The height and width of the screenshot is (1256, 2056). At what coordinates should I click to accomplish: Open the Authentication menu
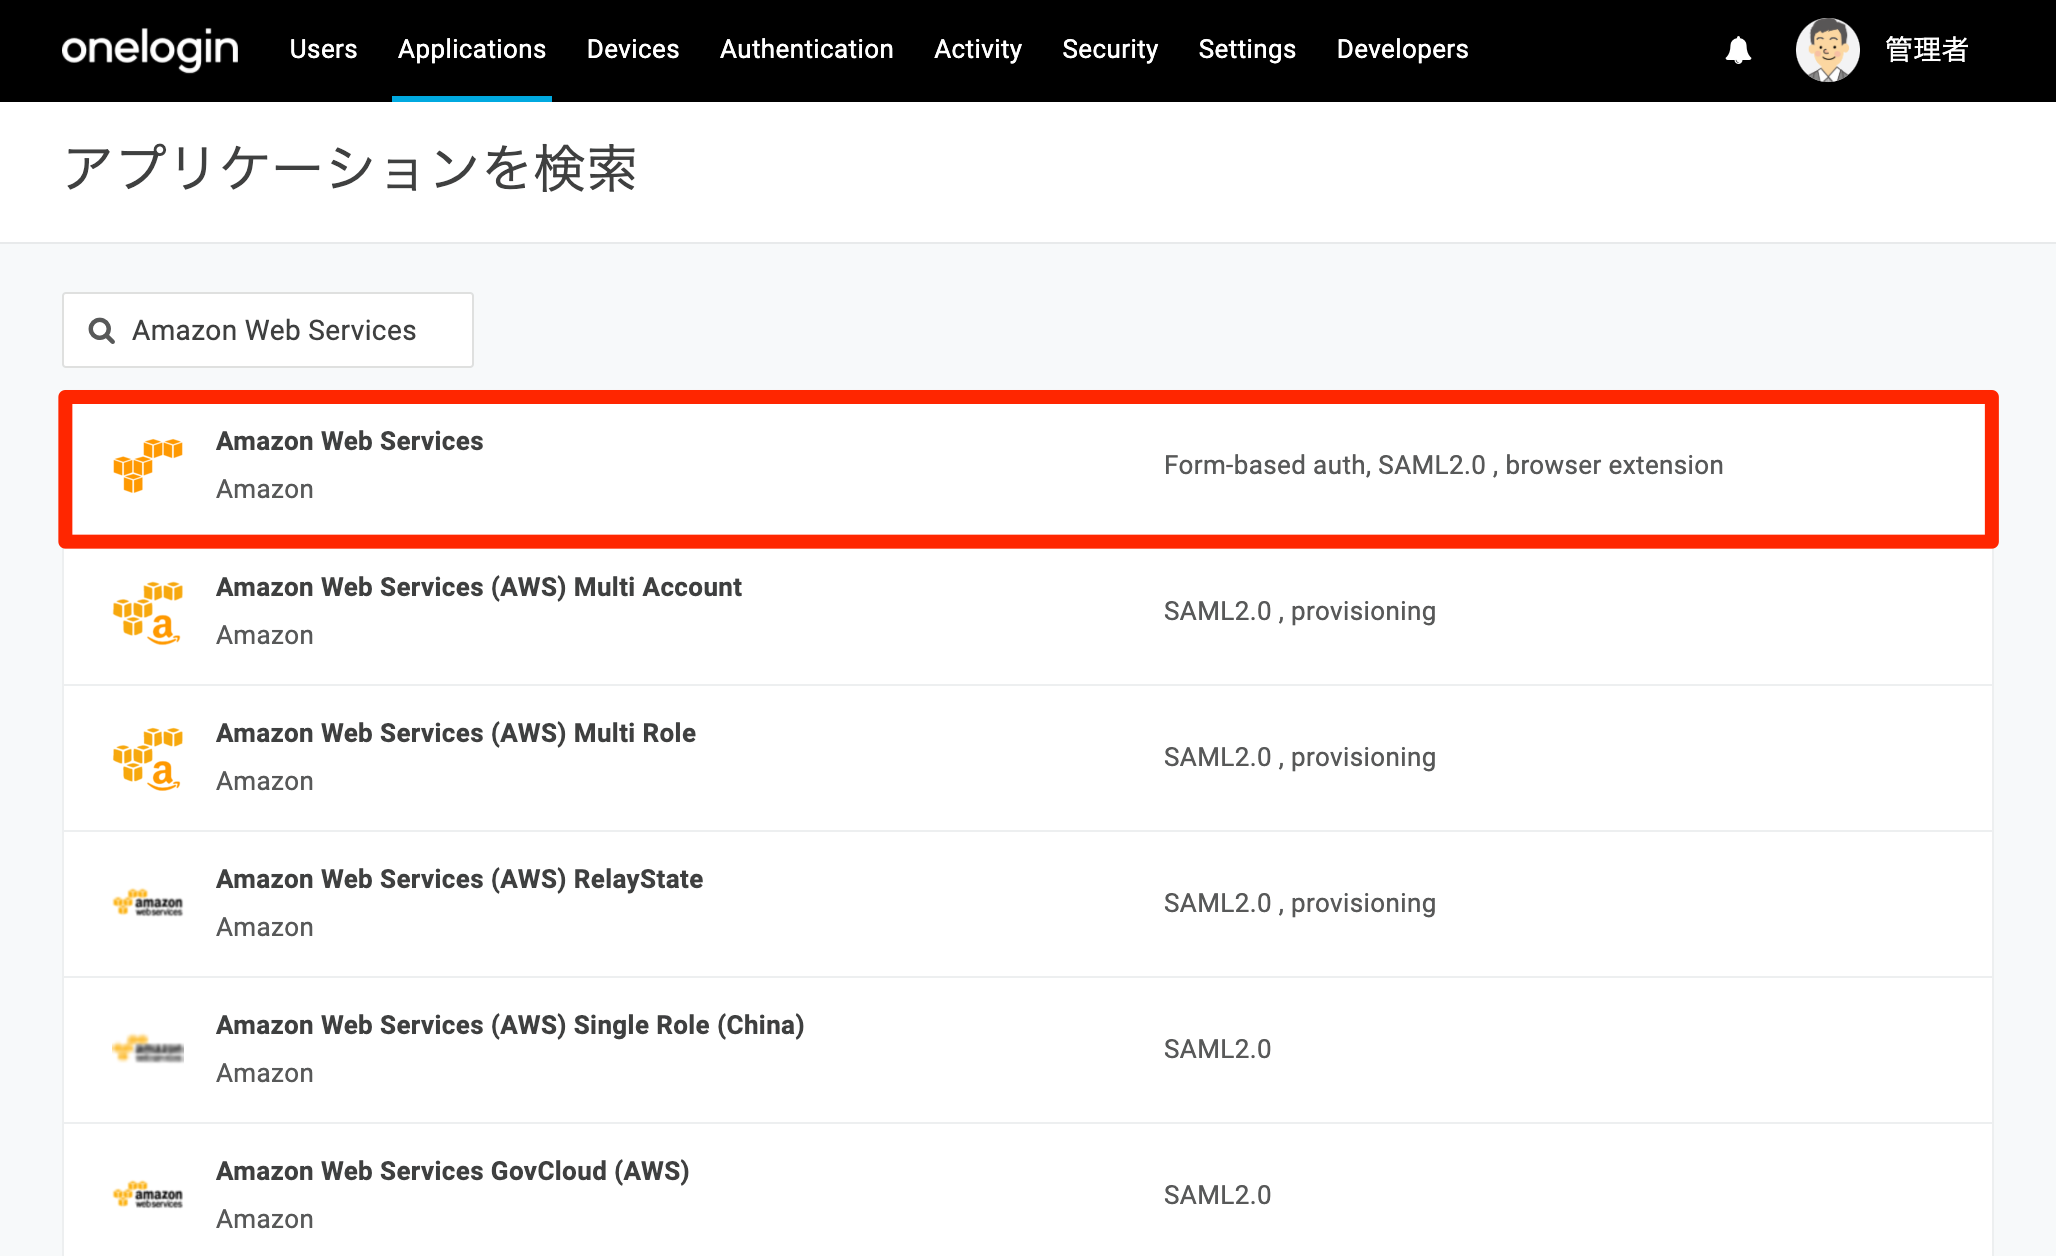pyautogui.click(x=806, y=49)
